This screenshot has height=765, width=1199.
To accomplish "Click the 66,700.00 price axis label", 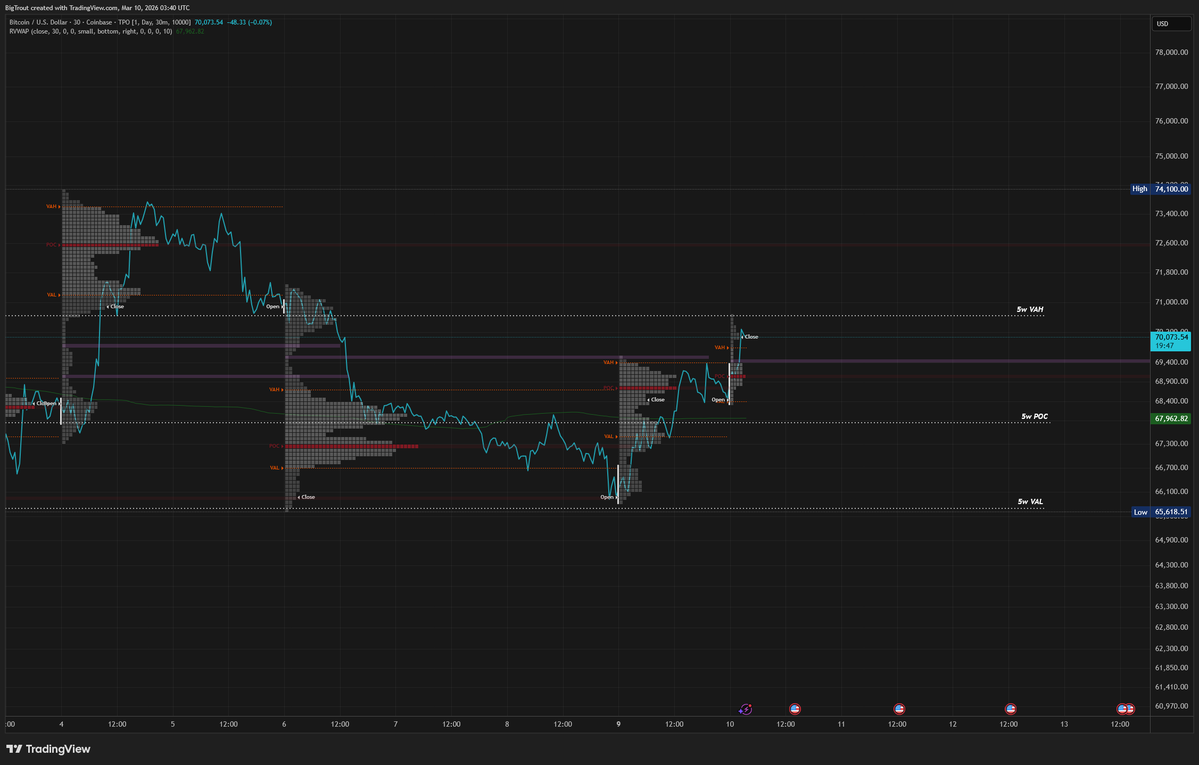I will tap(1171, 467).
